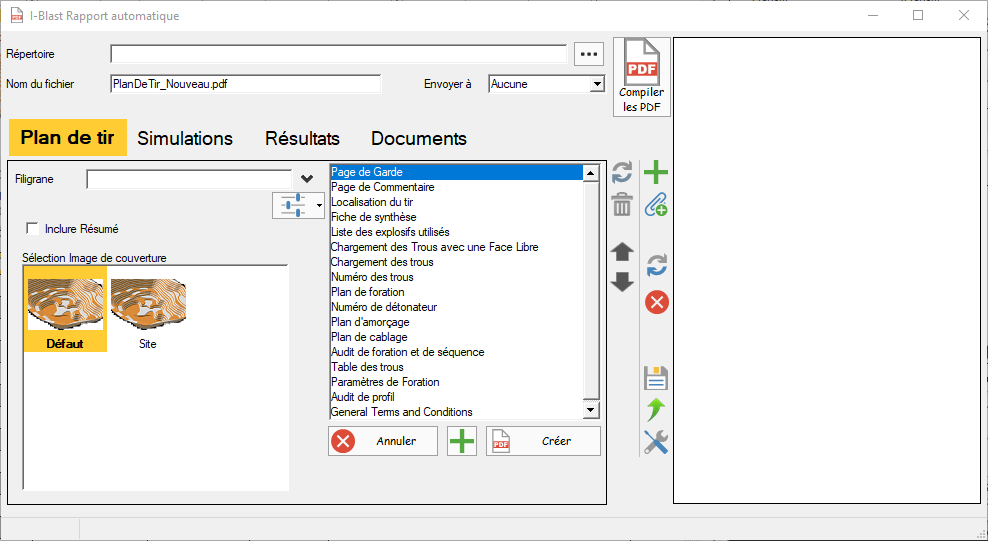The width and height of the screenshot is (988, 541).
Task: Open the slider options dropdown button
Action: pos(298,204)
